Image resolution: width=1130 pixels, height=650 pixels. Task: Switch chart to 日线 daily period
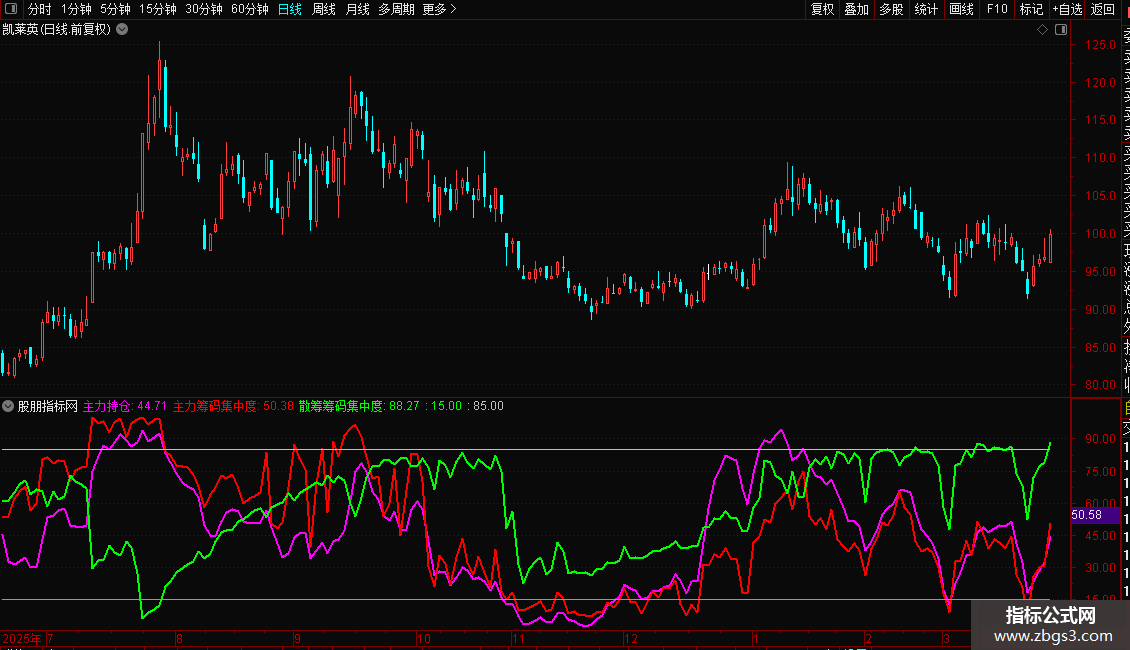(290, 9)
